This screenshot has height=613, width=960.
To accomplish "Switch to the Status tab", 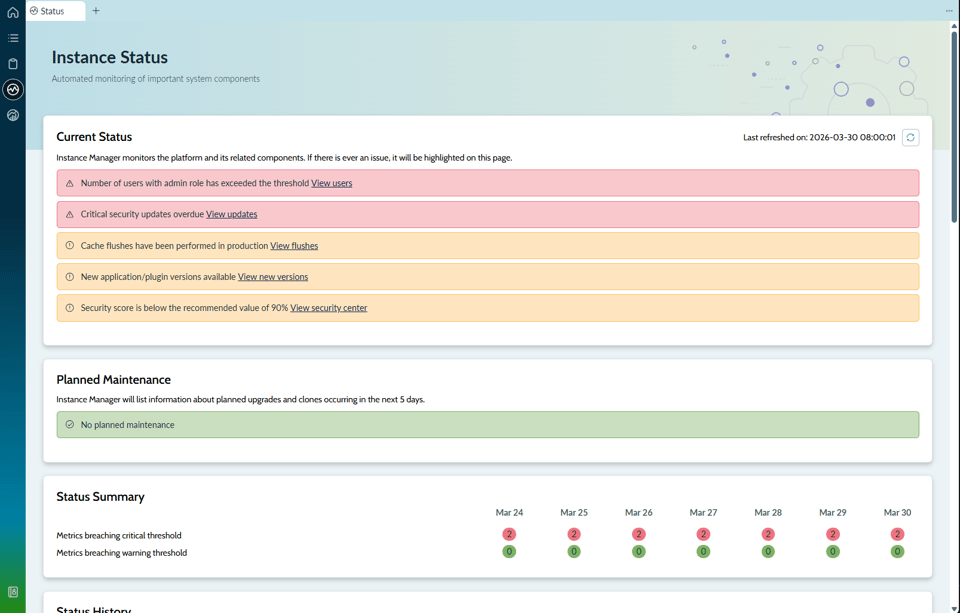I will 56,11.
